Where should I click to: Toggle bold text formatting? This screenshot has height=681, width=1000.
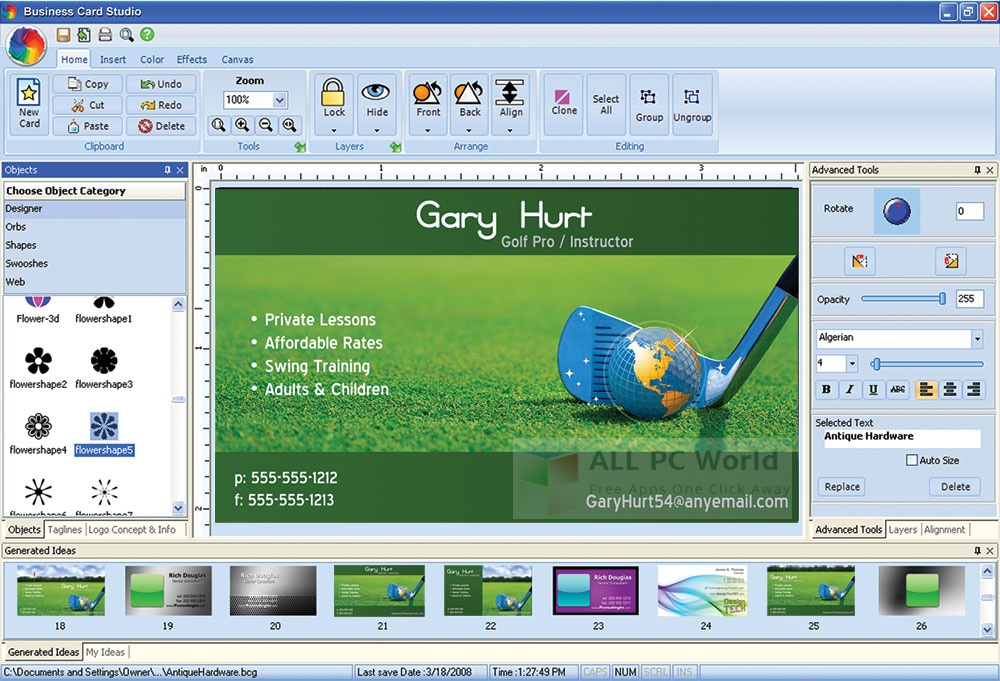826,390
